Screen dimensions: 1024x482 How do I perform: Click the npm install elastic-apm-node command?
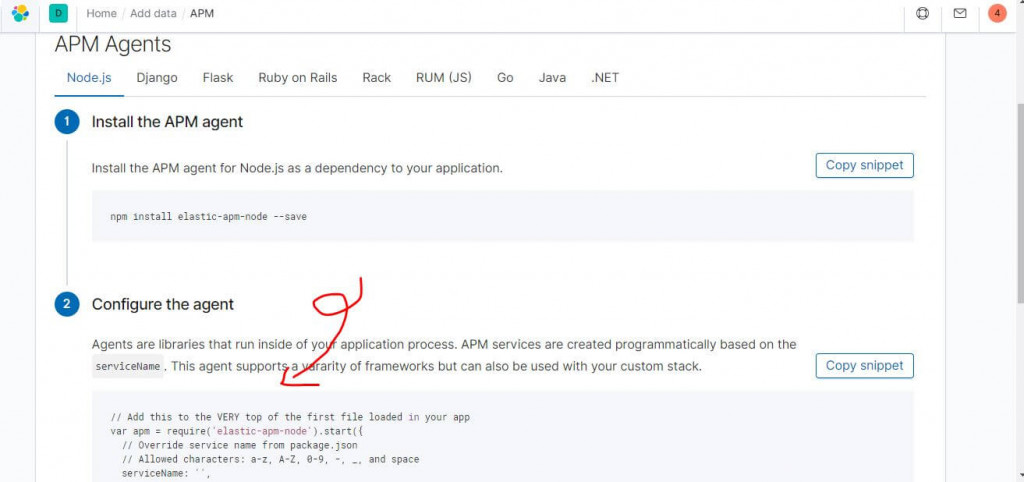click(x=208, y=216)
